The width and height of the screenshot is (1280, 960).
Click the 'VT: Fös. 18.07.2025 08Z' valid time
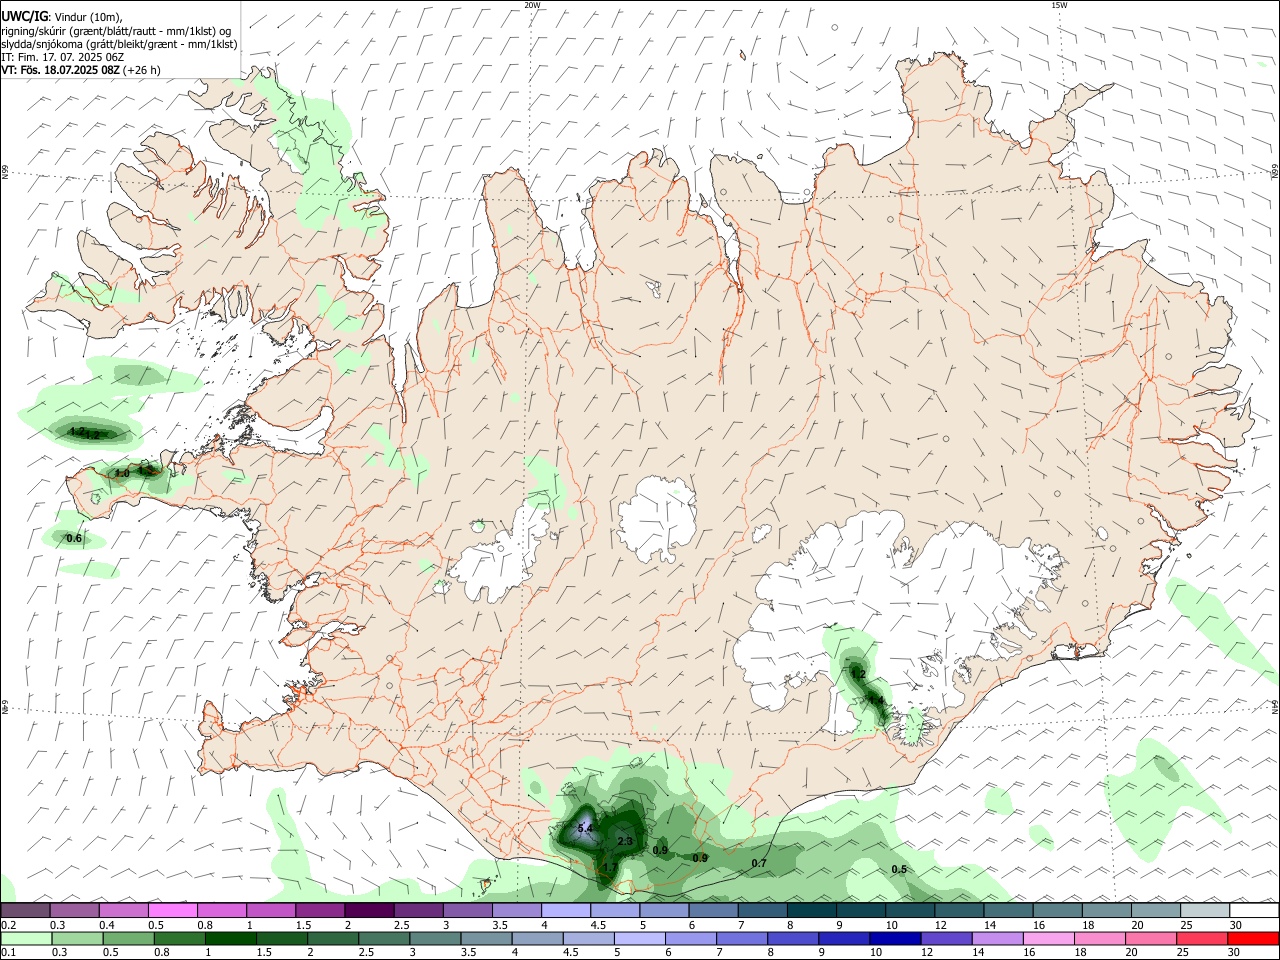pos(61,70)
